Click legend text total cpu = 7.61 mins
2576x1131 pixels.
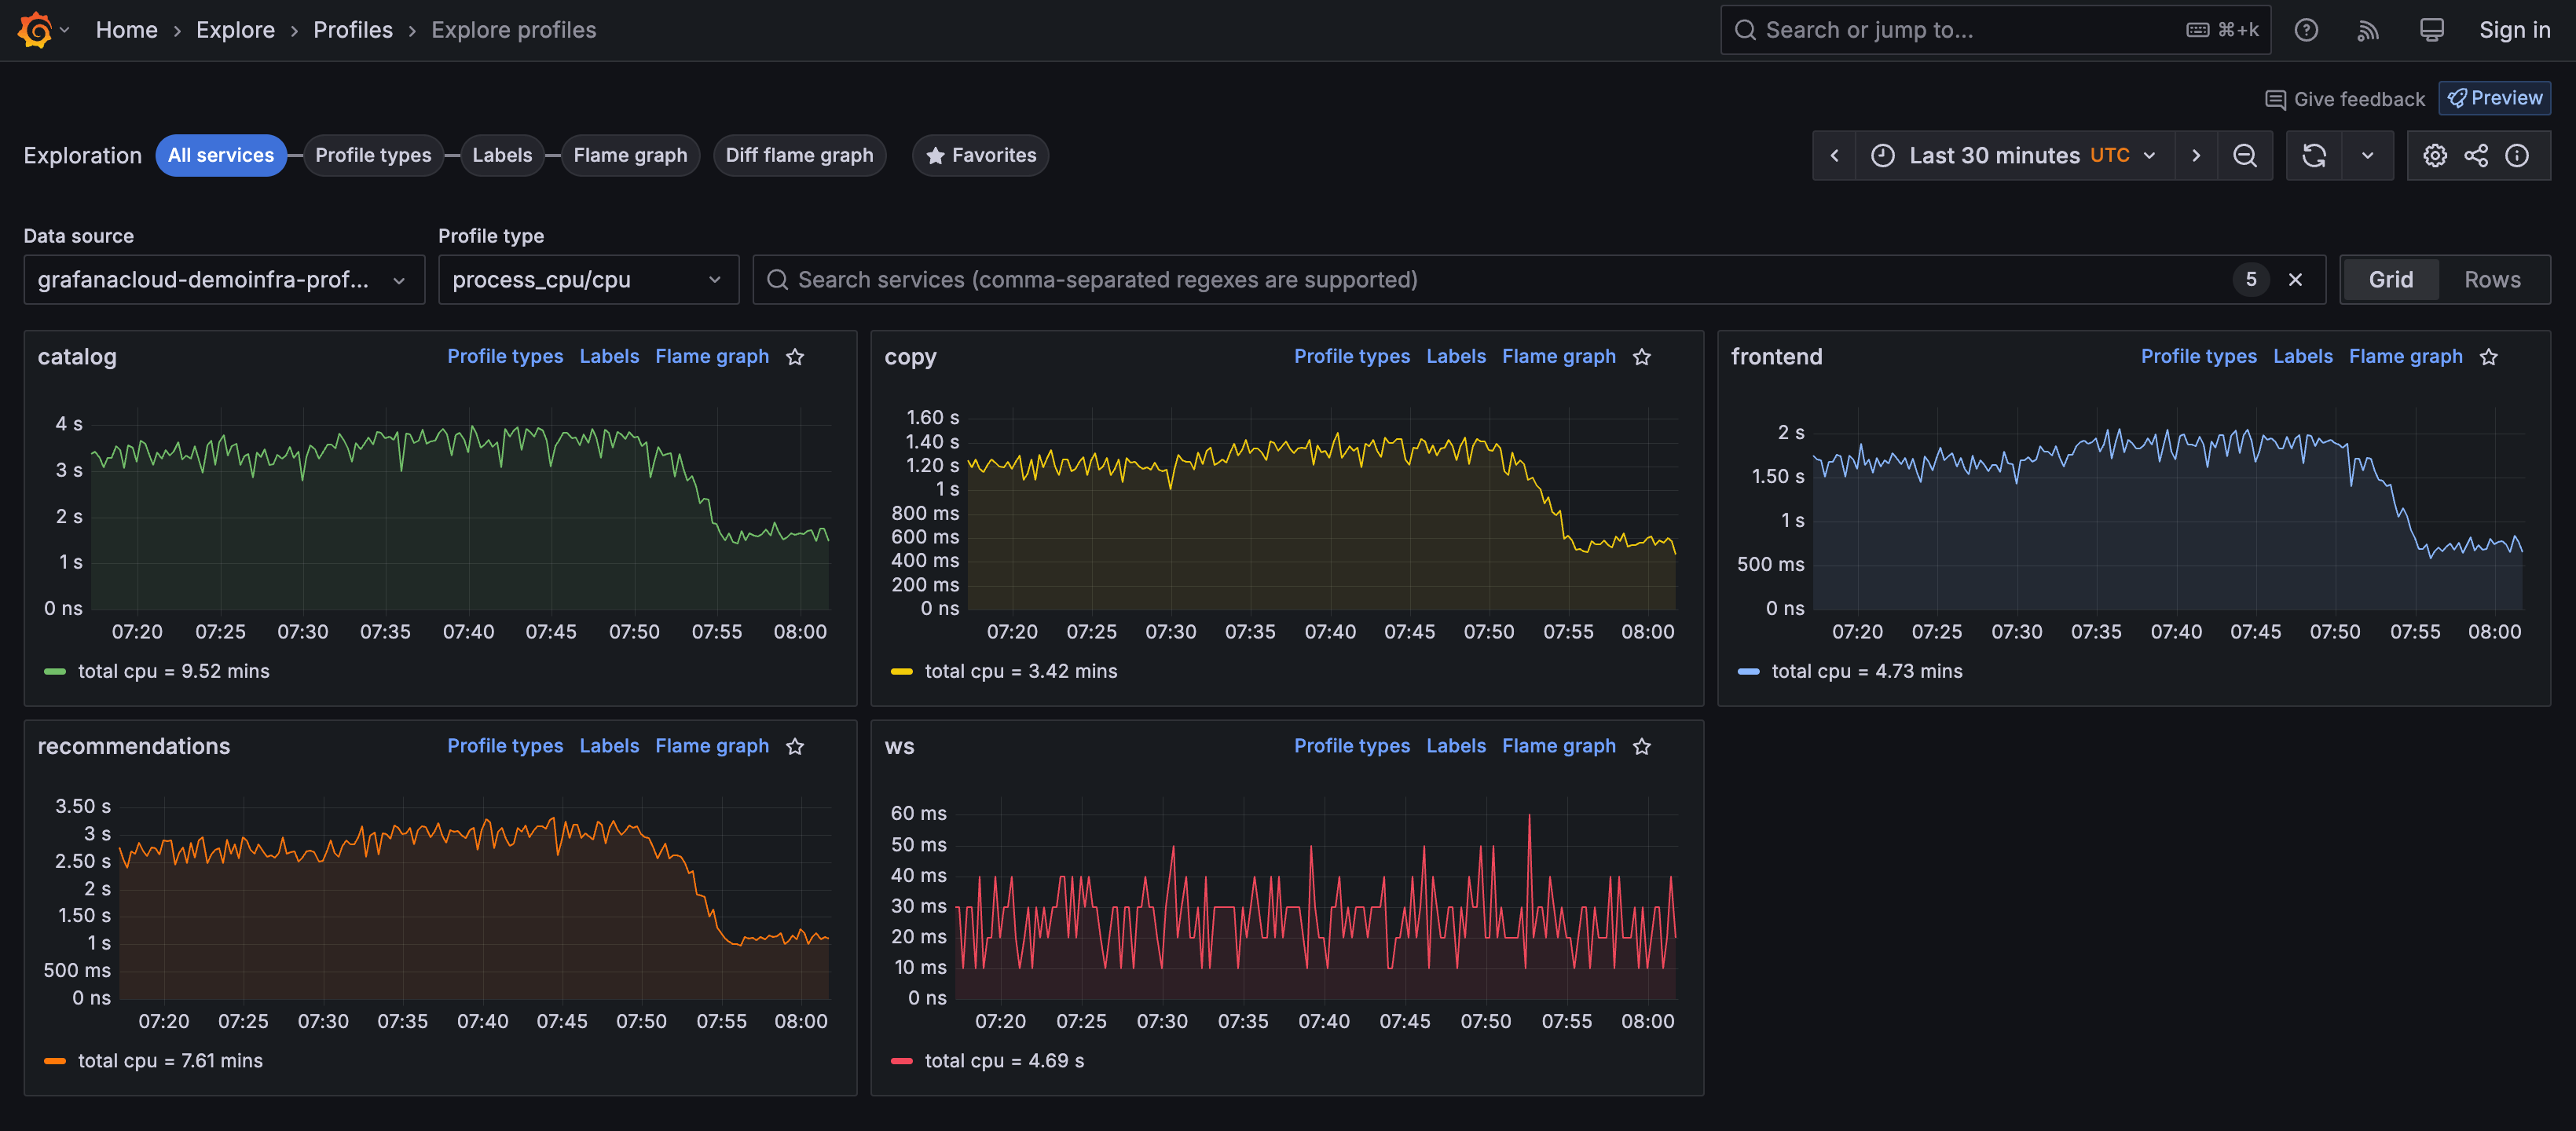[170, 1061]
